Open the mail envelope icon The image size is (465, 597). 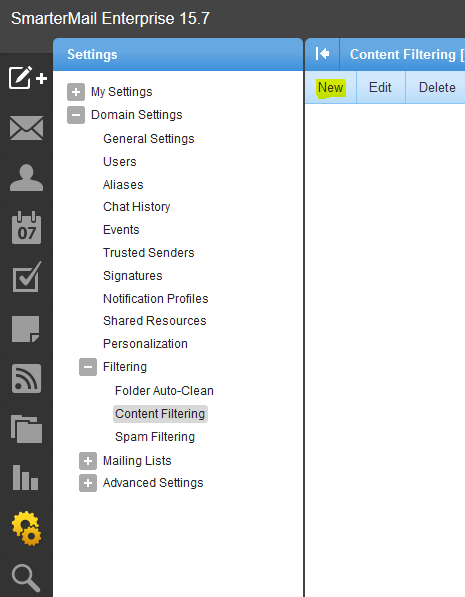[x=26, y=128]
